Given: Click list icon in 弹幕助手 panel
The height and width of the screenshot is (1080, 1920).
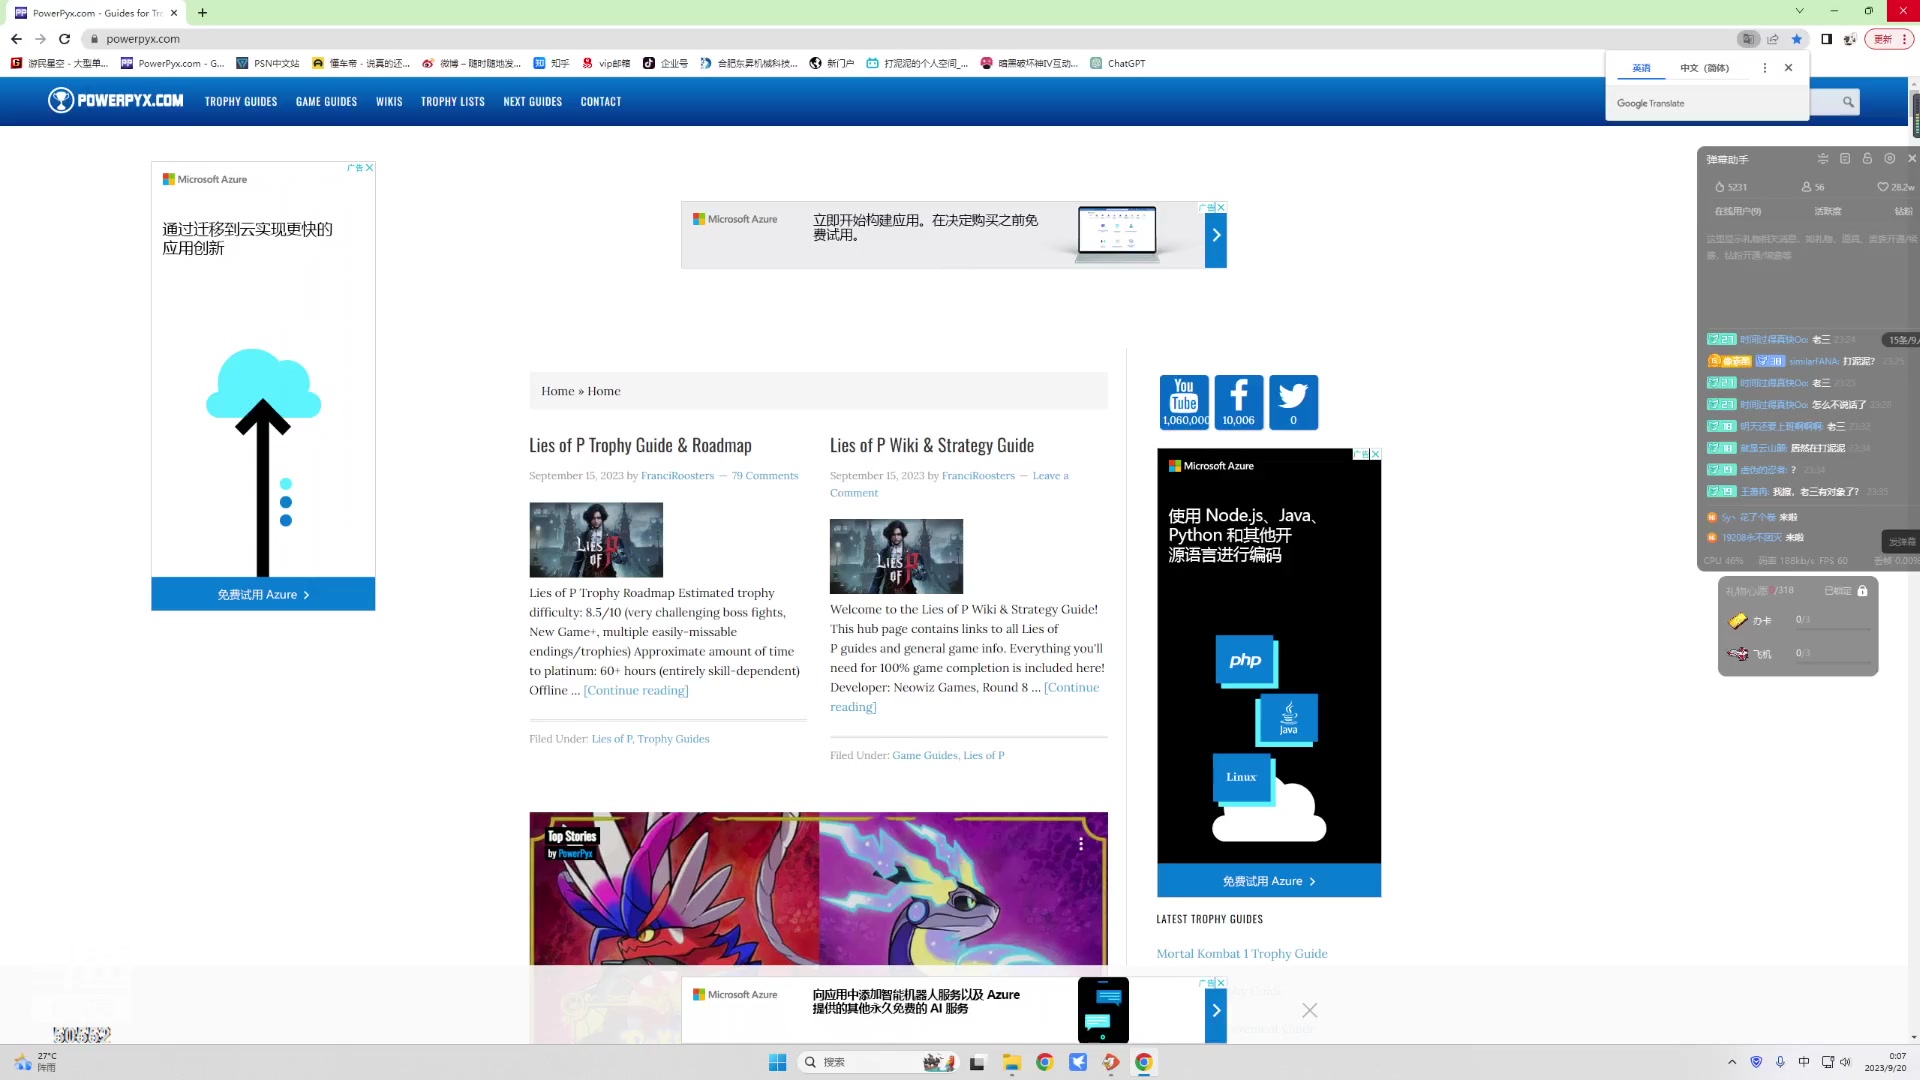Looking at the screenshot, I should coord(1845,159).
